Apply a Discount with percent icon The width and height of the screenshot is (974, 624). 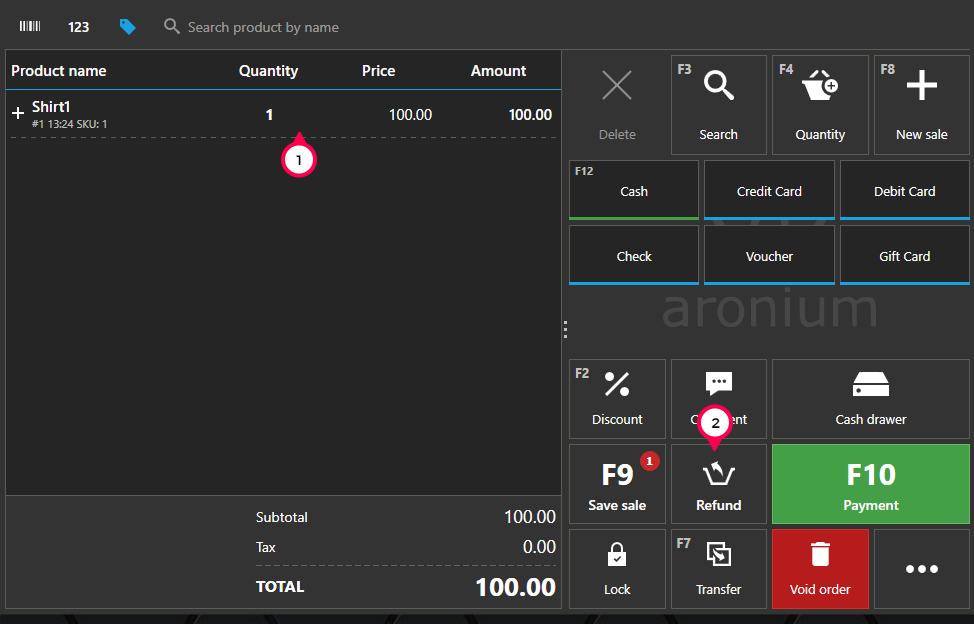(x=617, y=399)
